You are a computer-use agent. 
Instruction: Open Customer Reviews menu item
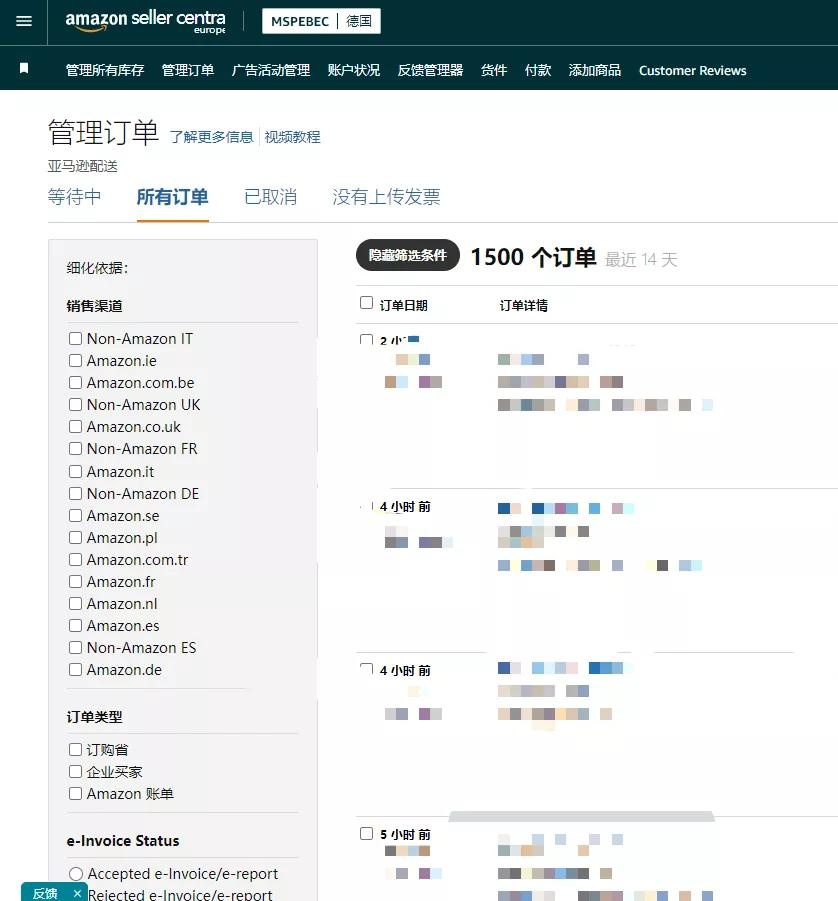click(693, 70)
